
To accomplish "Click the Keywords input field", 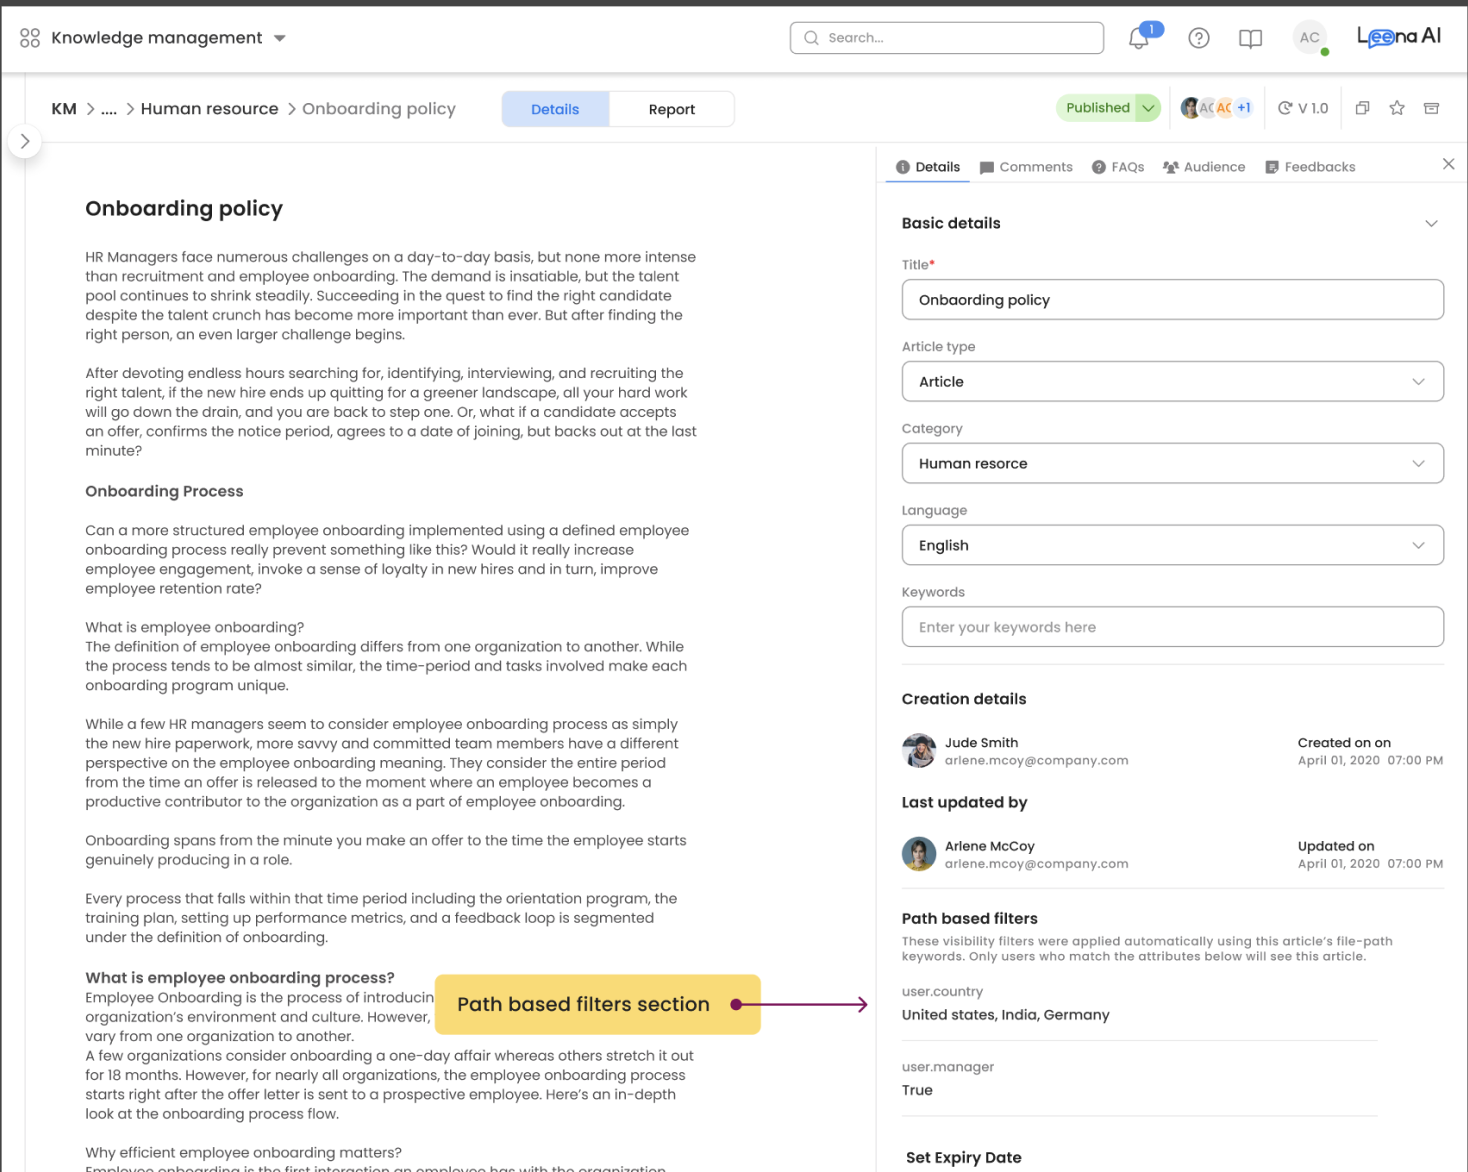I will 1172,628.
